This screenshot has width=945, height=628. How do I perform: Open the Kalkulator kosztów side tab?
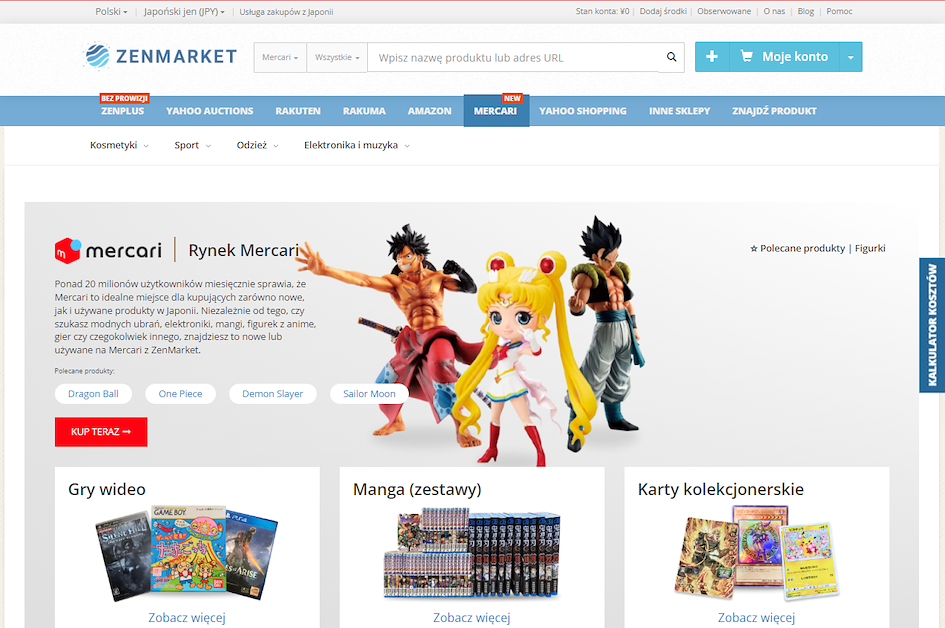(x=932, y=325)
